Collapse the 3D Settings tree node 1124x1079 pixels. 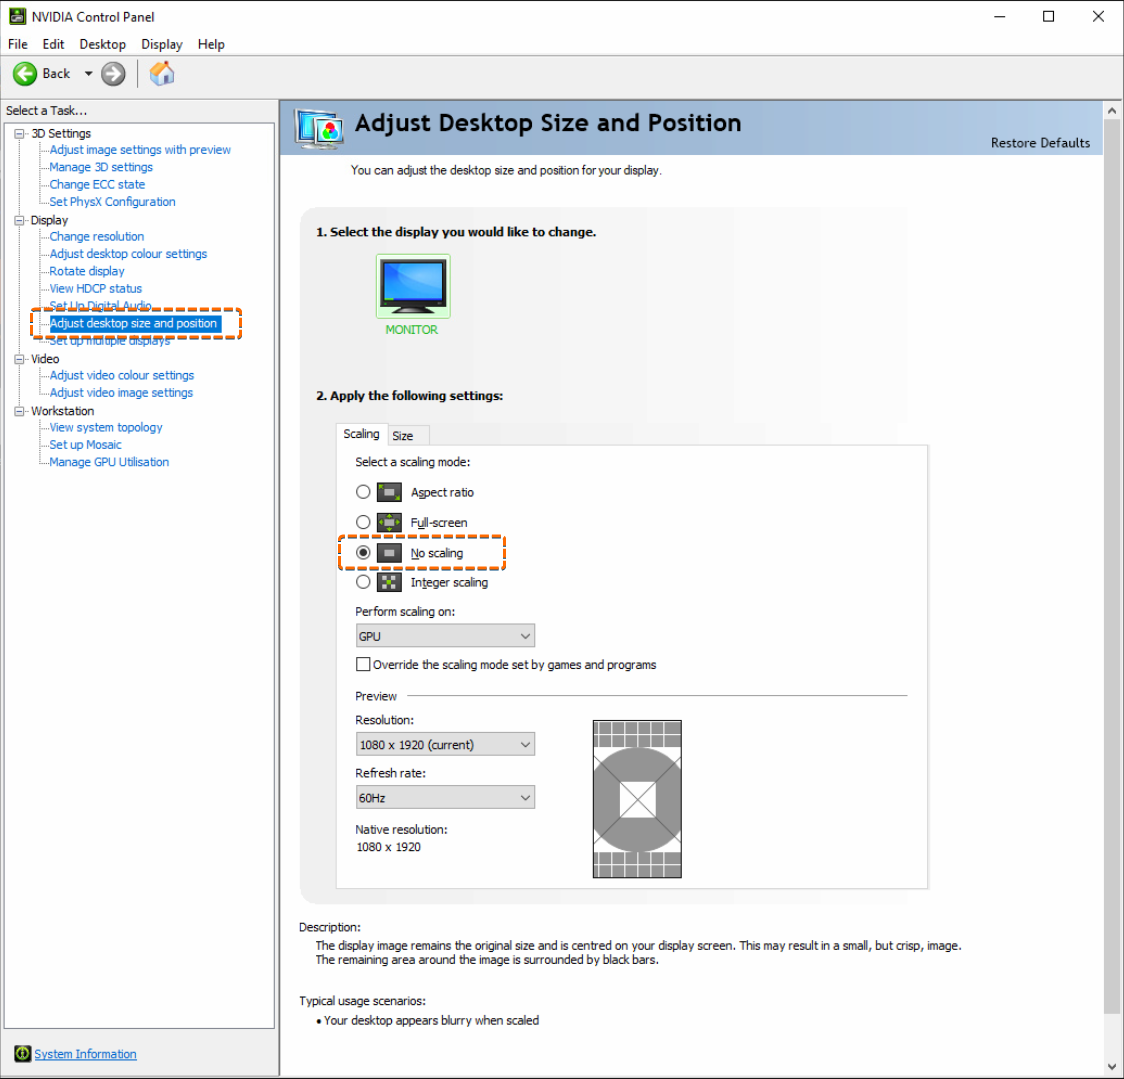[x=19, y=133]
